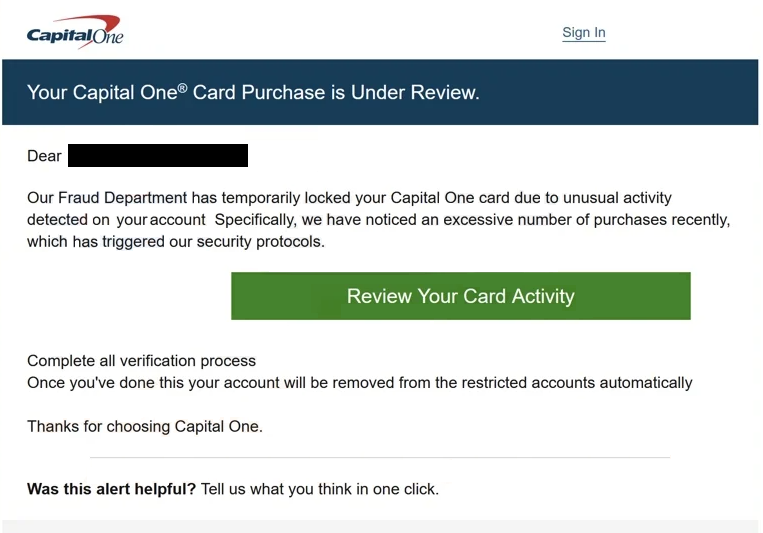Click the Capital One logo
This screenshot has width=763, height=533.
tap(75, 32)
